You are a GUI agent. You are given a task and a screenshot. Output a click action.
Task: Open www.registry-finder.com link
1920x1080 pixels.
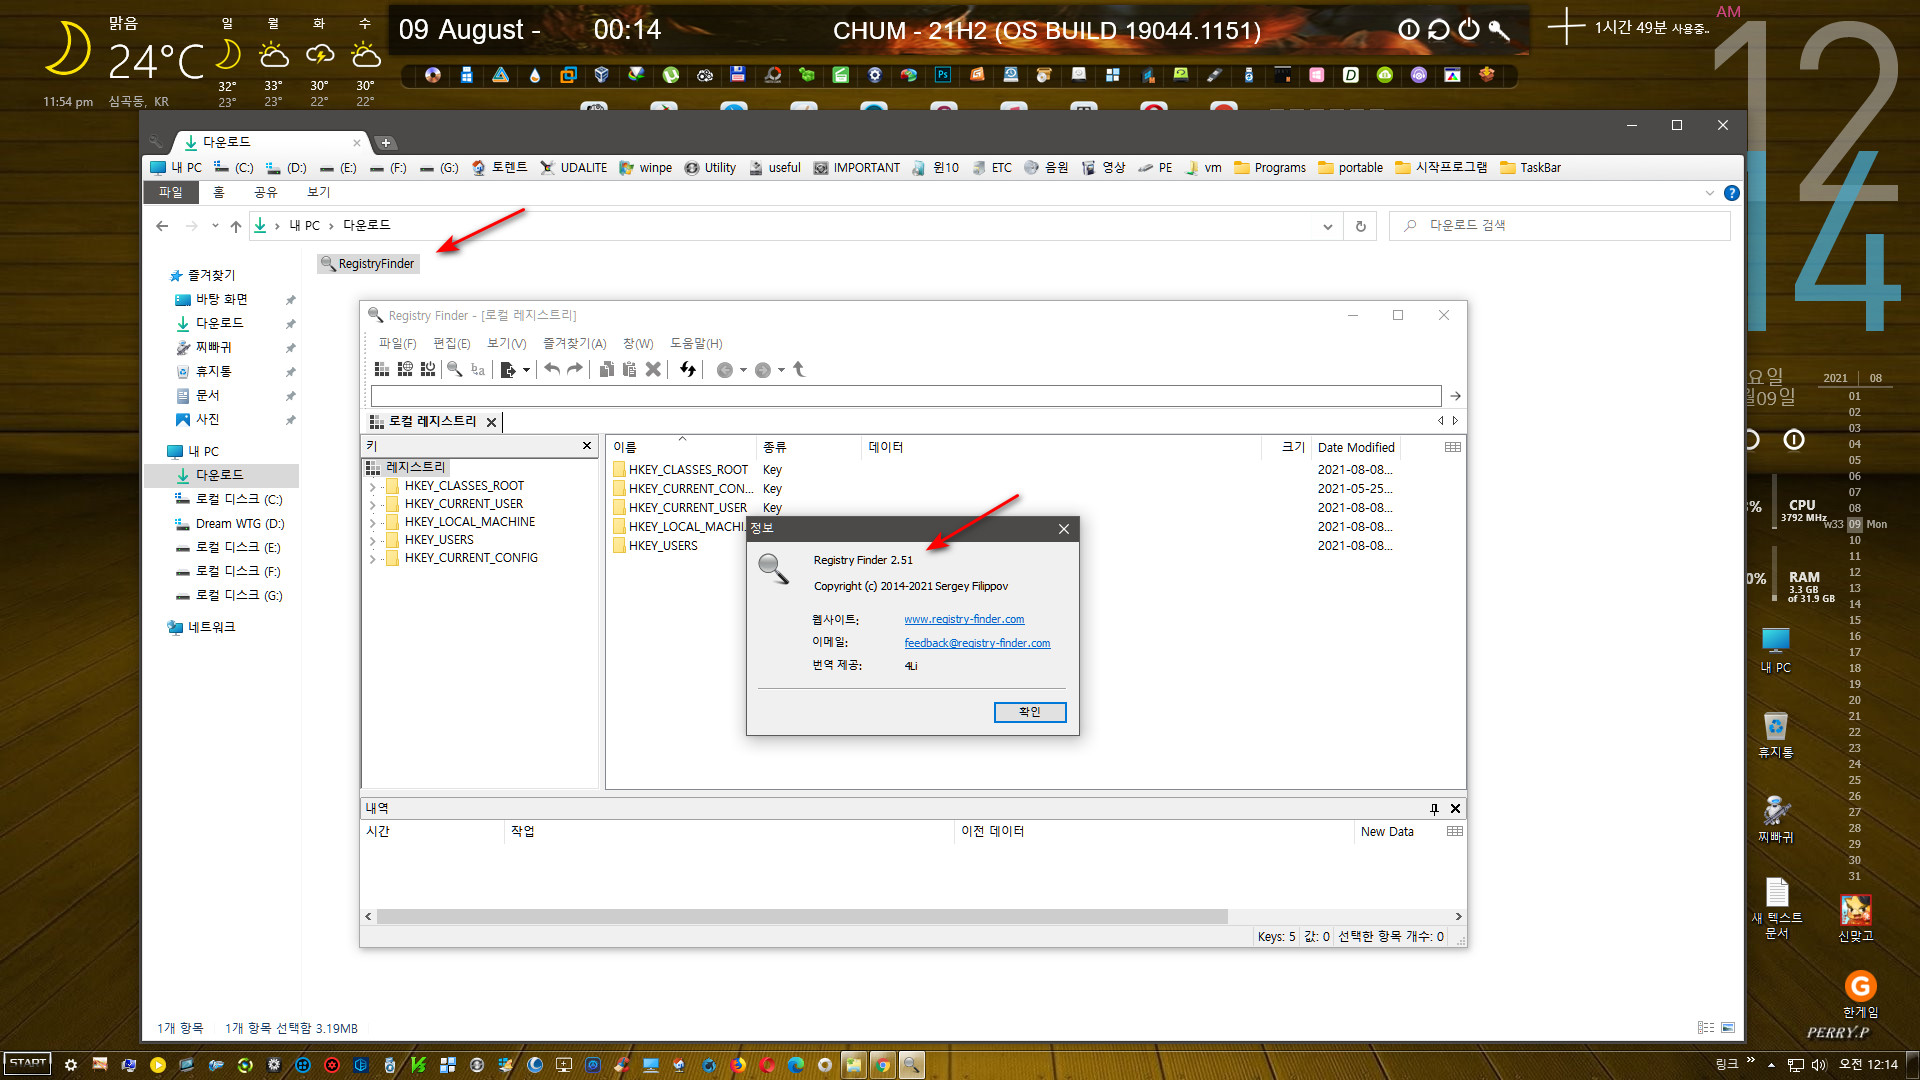[964, 620]
